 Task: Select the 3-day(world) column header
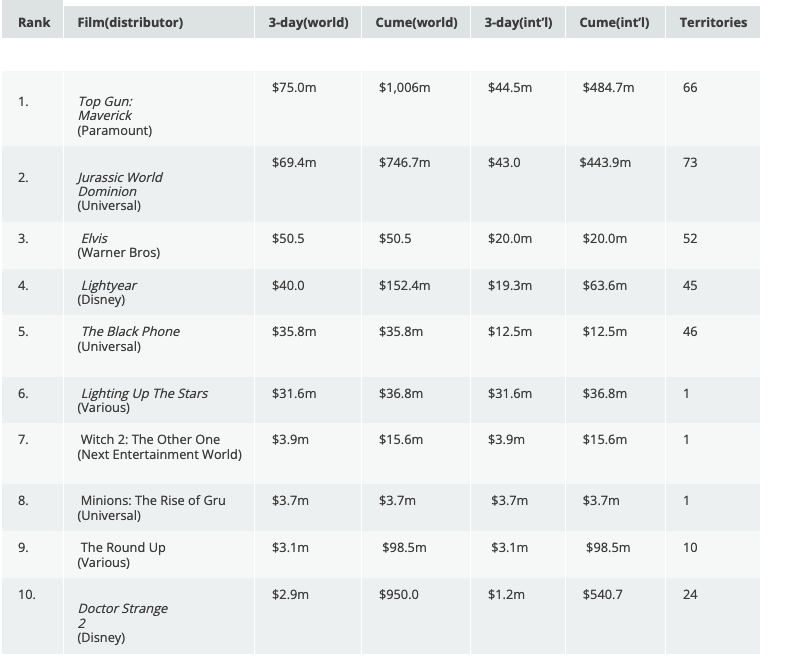tap(308, 22)
